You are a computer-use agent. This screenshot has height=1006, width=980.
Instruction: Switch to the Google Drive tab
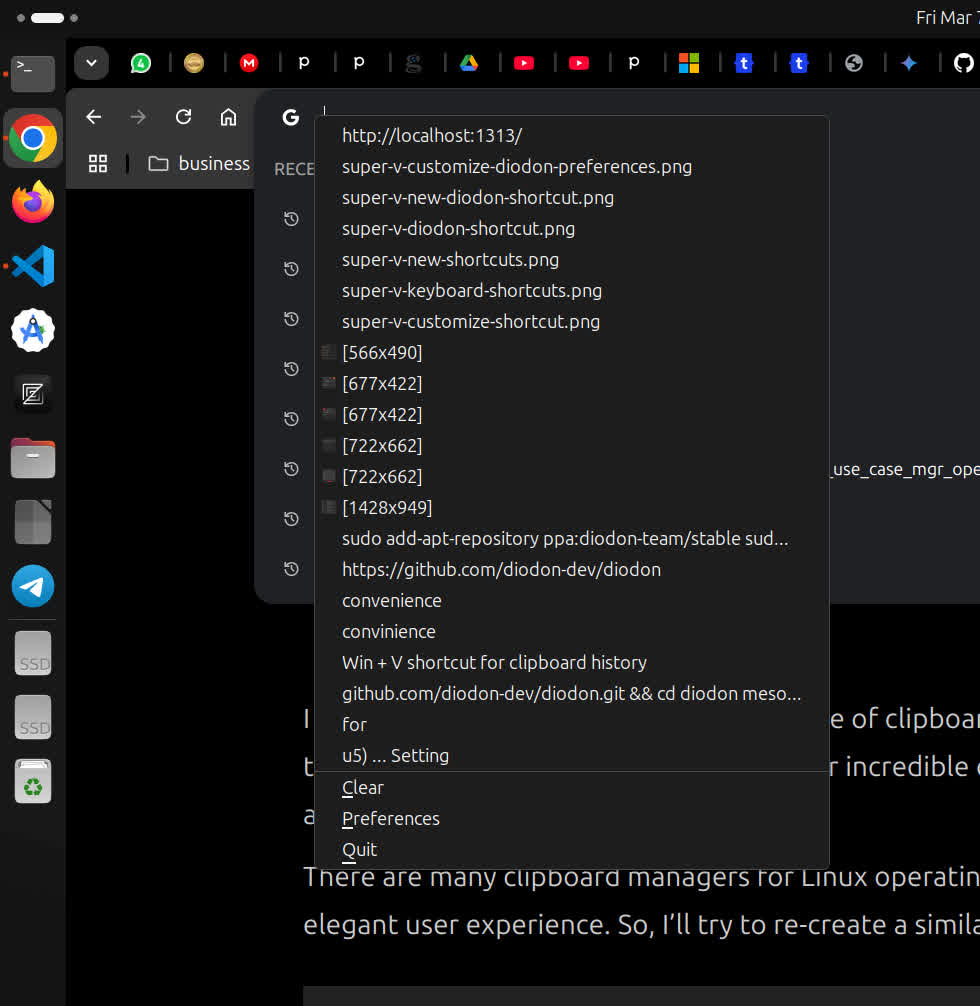pos(468,63)
